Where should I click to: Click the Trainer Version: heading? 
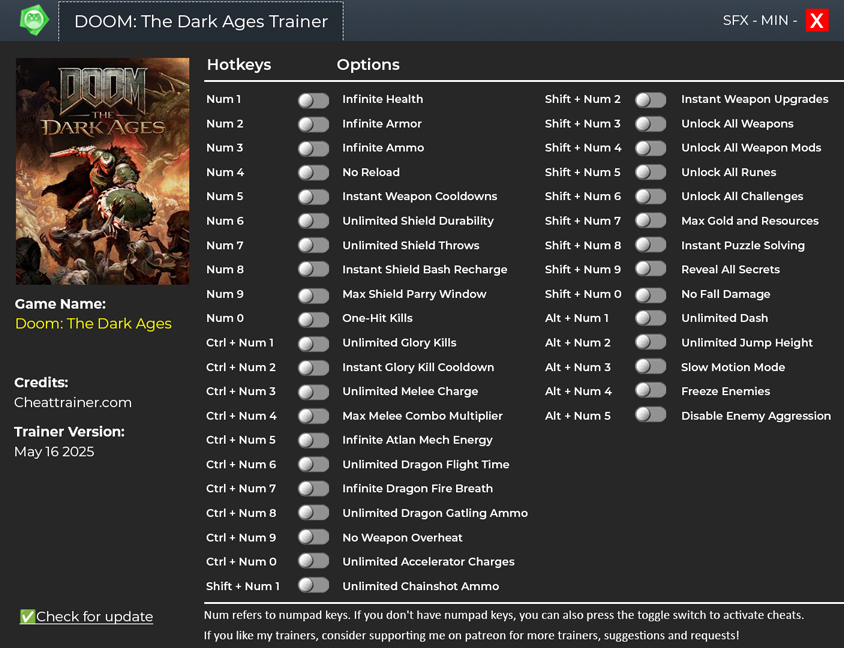click(69, 432)
